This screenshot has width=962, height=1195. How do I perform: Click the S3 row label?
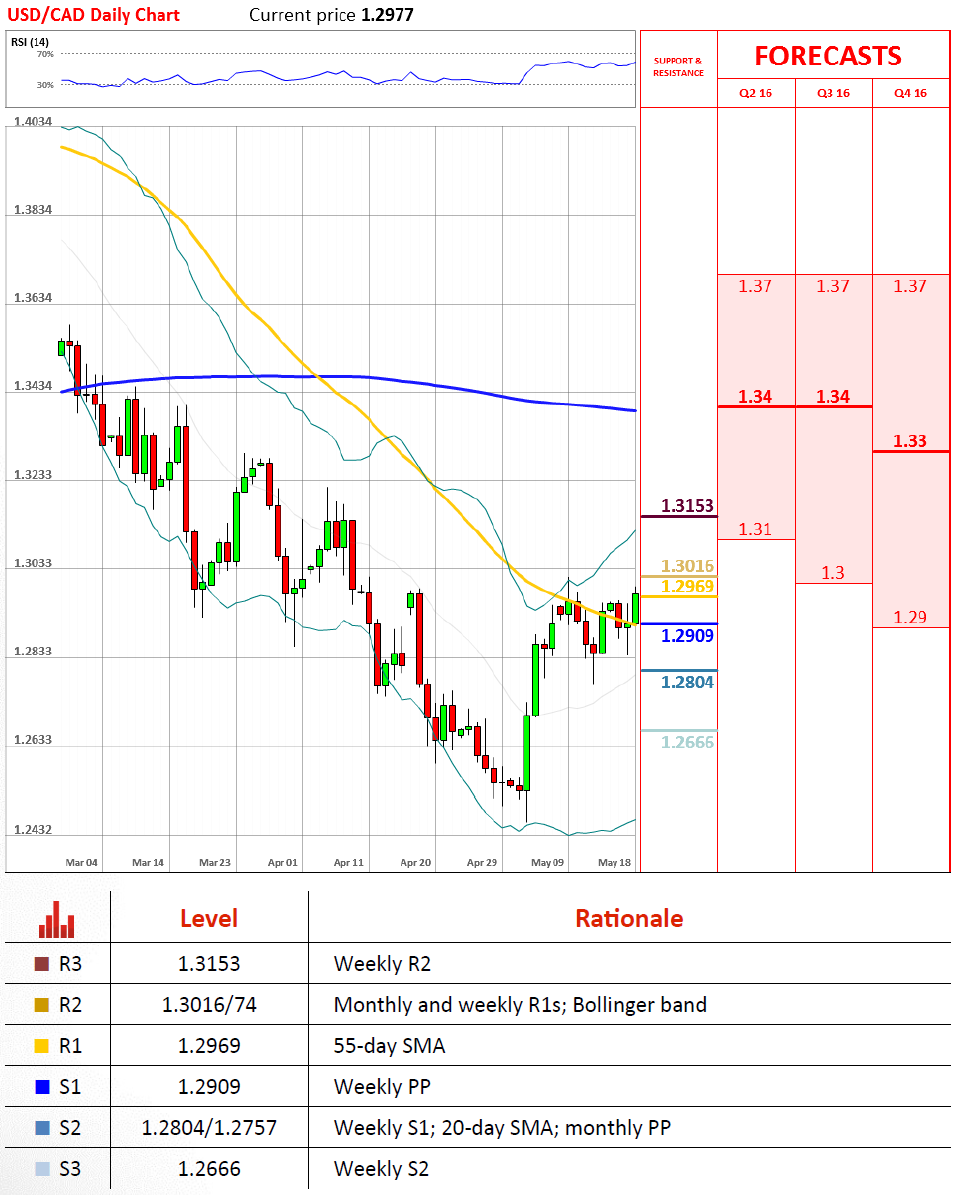tap(70, 1169)
